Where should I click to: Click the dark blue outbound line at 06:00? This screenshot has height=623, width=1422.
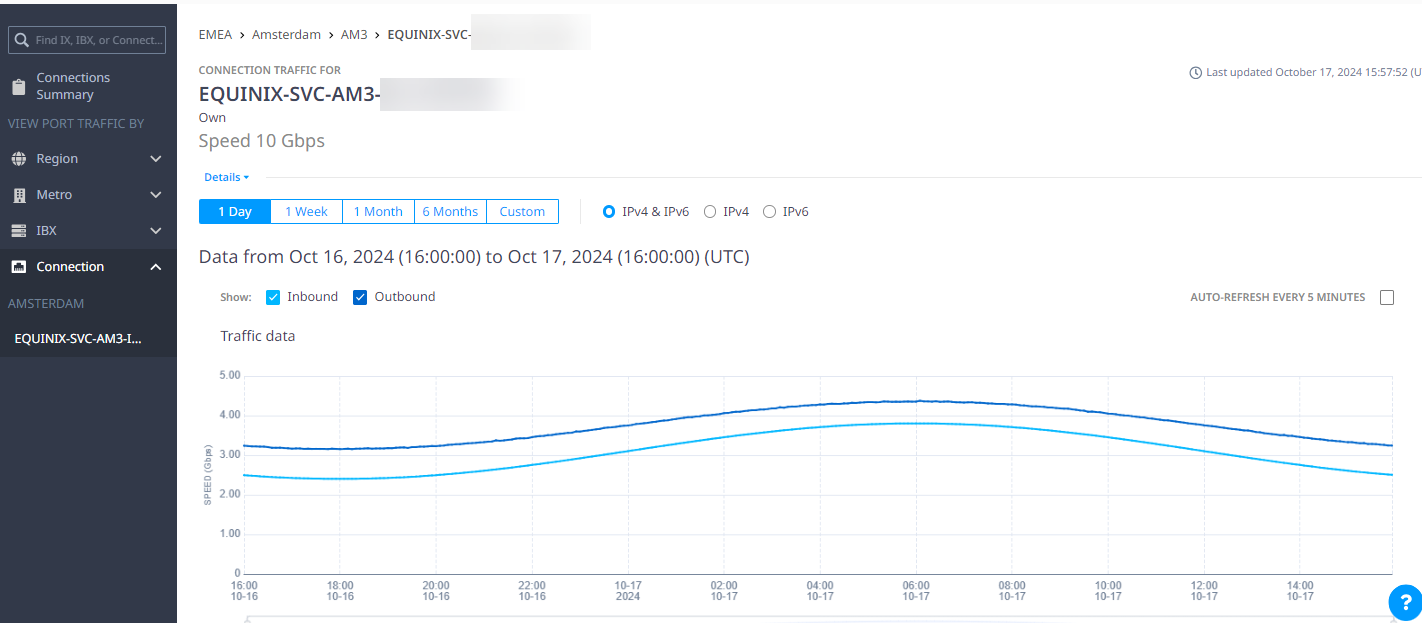click(x=916, y=401)
